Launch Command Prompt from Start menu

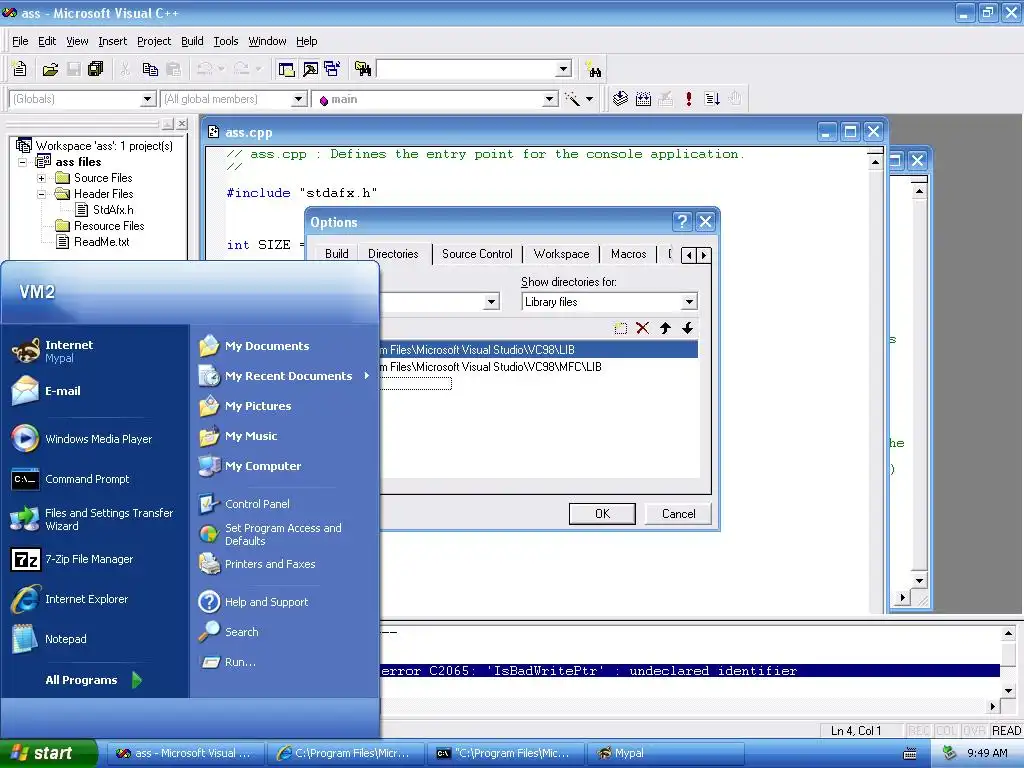(x=71, y=479)
